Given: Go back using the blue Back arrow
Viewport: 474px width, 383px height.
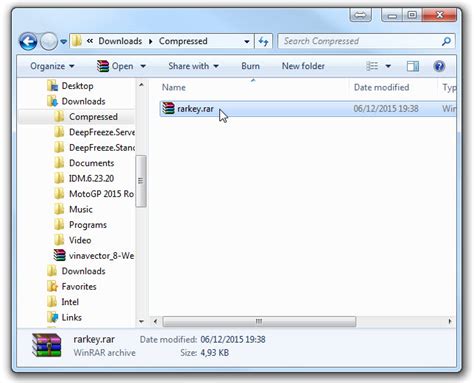Looking at the screenshot, I should pyautogui.click(x=28, y=42).
